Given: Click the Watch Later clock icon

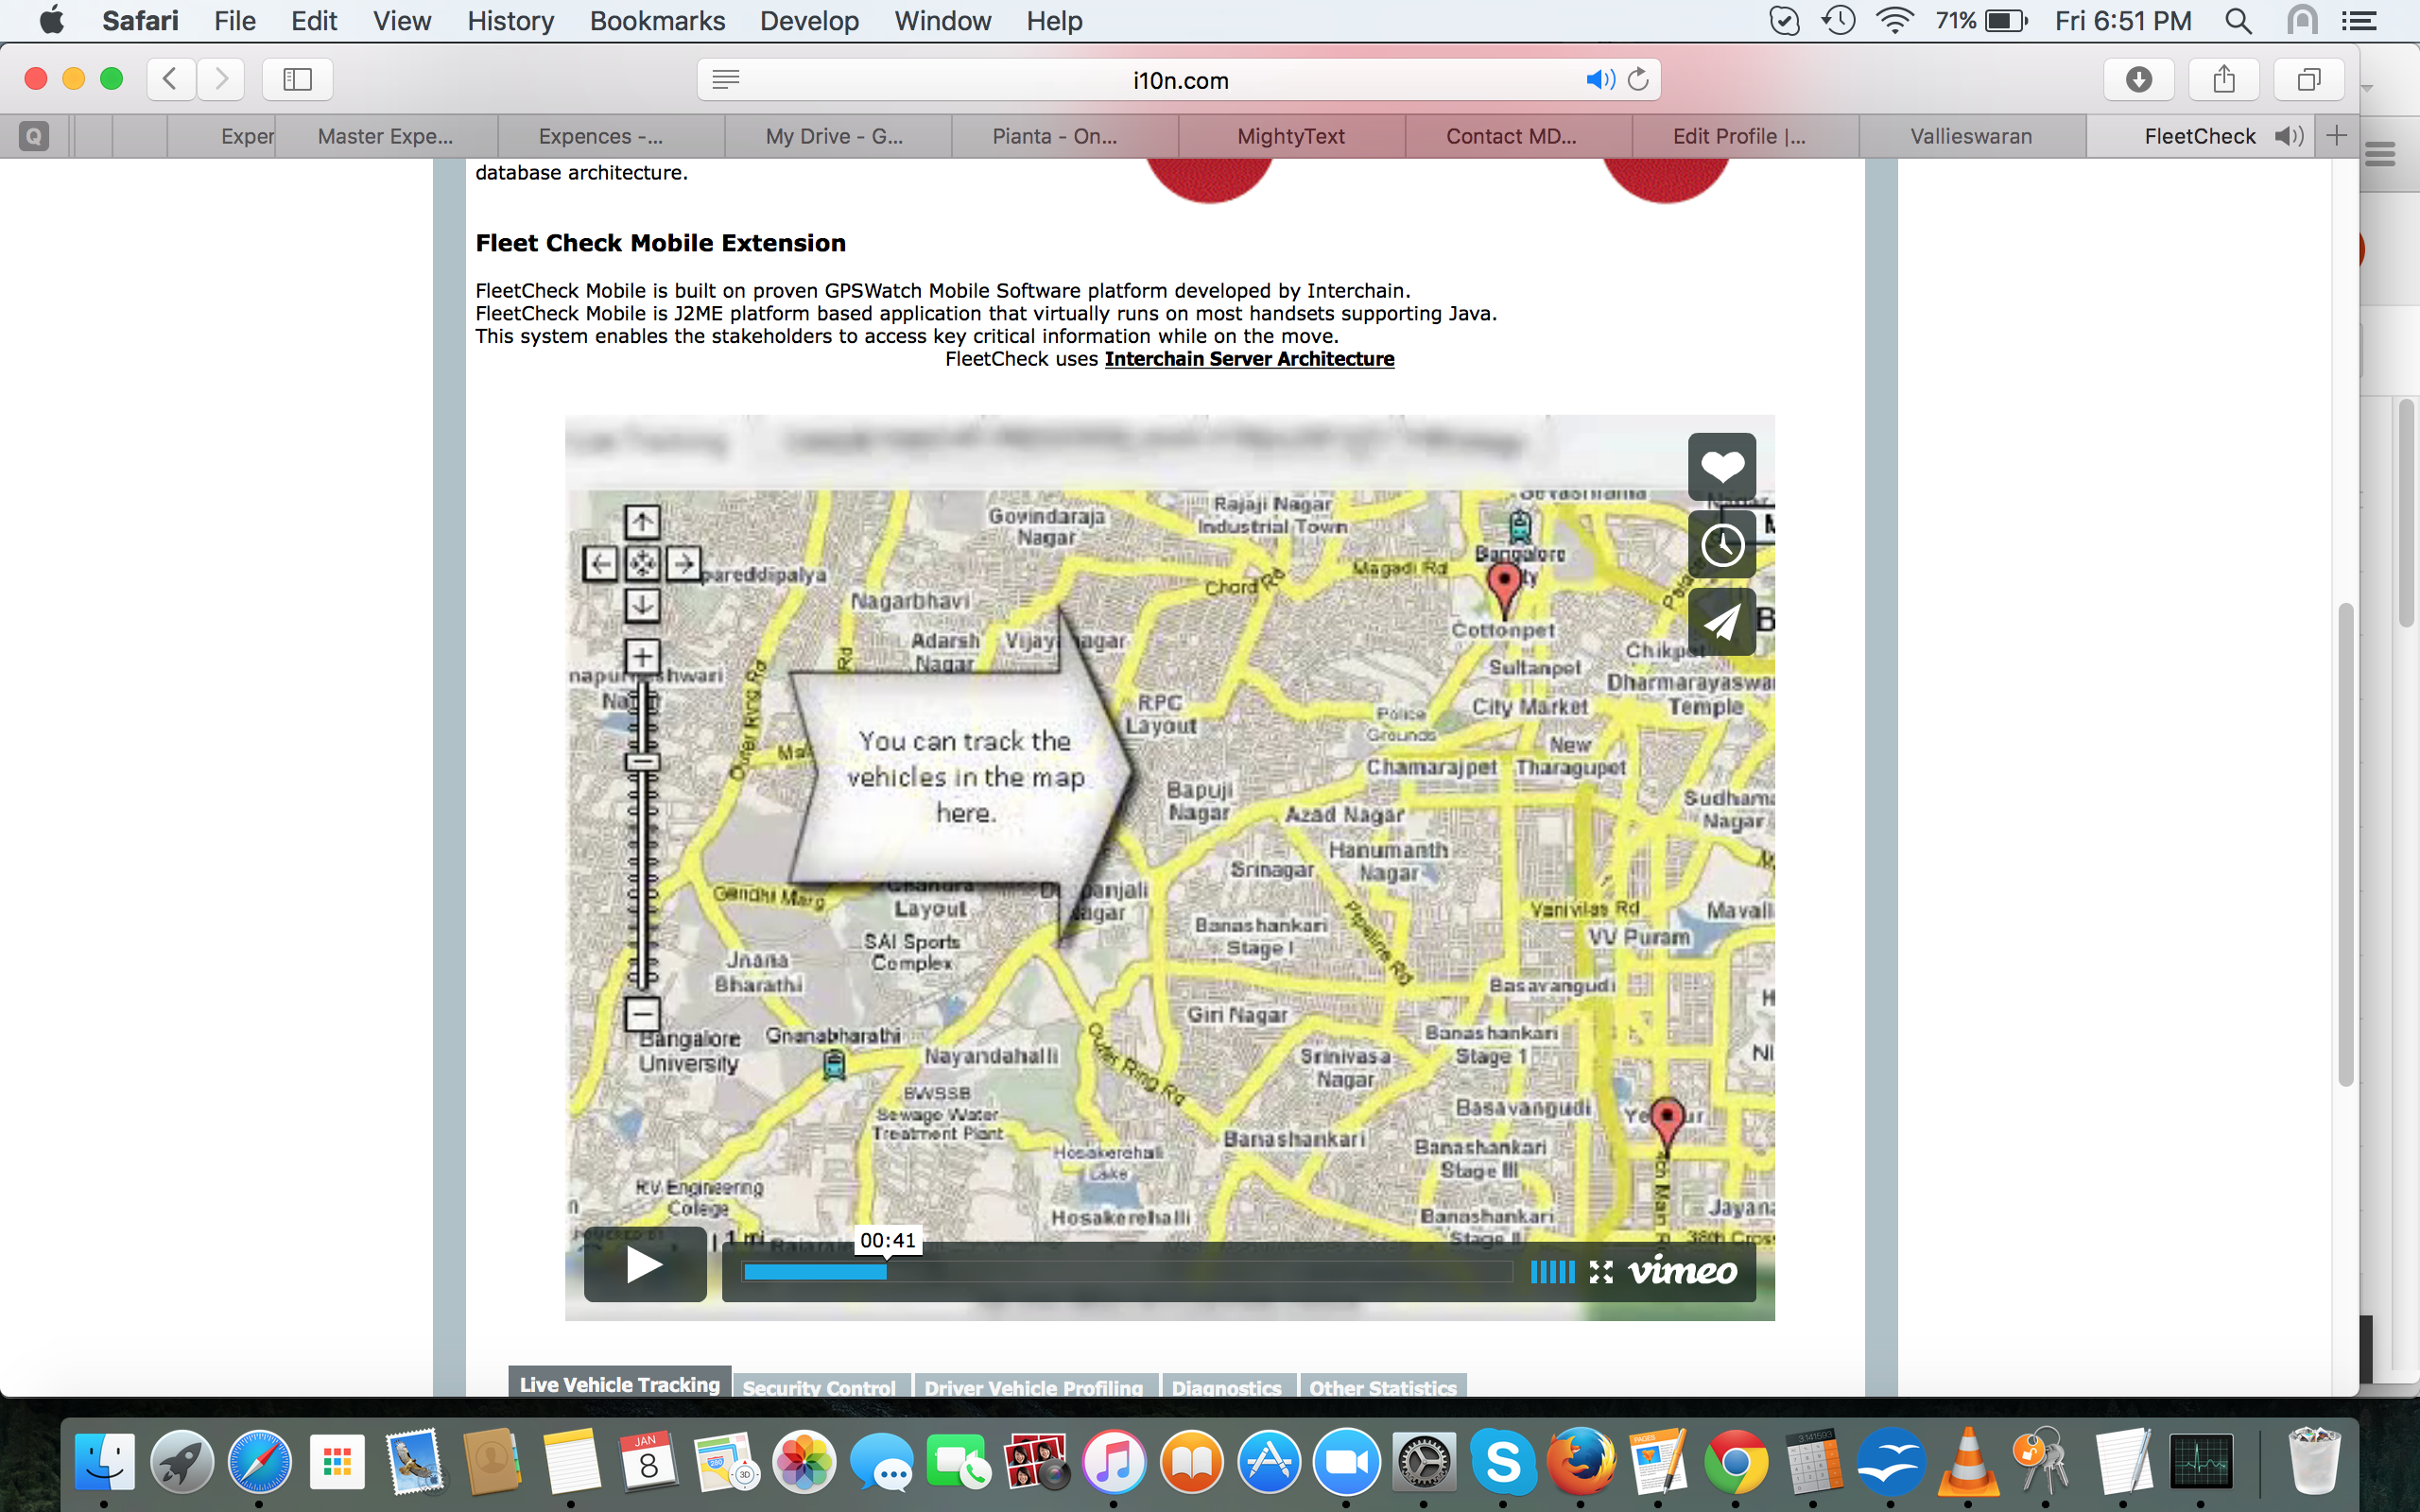Looking at the screenshot, I should coord(1721,544).
